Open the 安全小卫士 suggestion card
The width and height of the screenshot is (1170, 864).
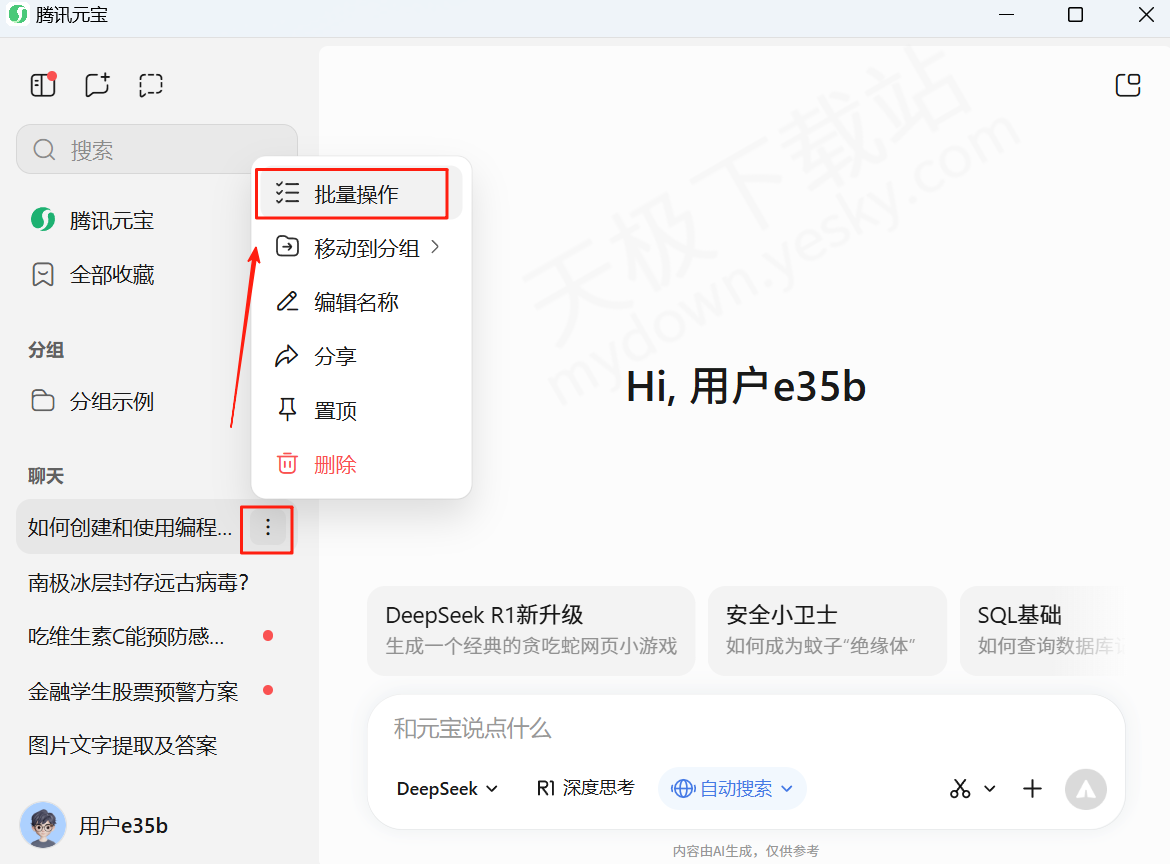828,630
